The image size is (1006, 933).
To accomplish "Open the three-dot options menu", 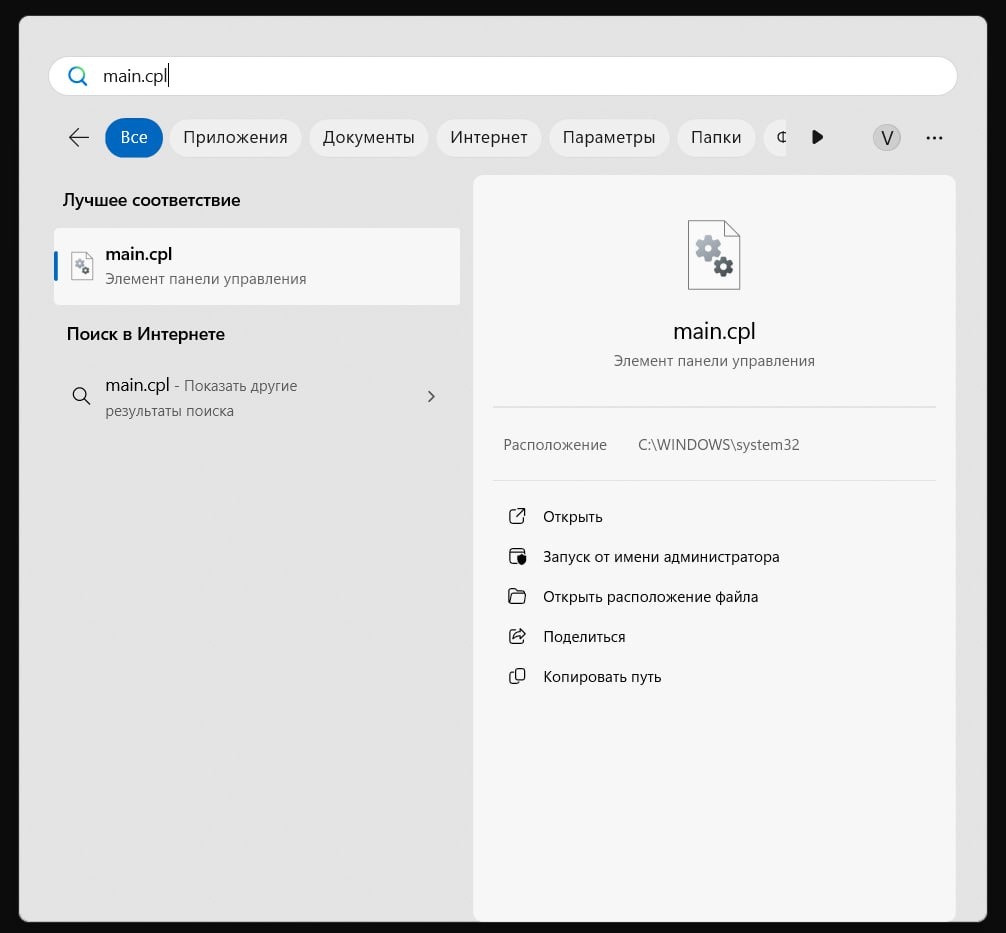I will (934, 137).
